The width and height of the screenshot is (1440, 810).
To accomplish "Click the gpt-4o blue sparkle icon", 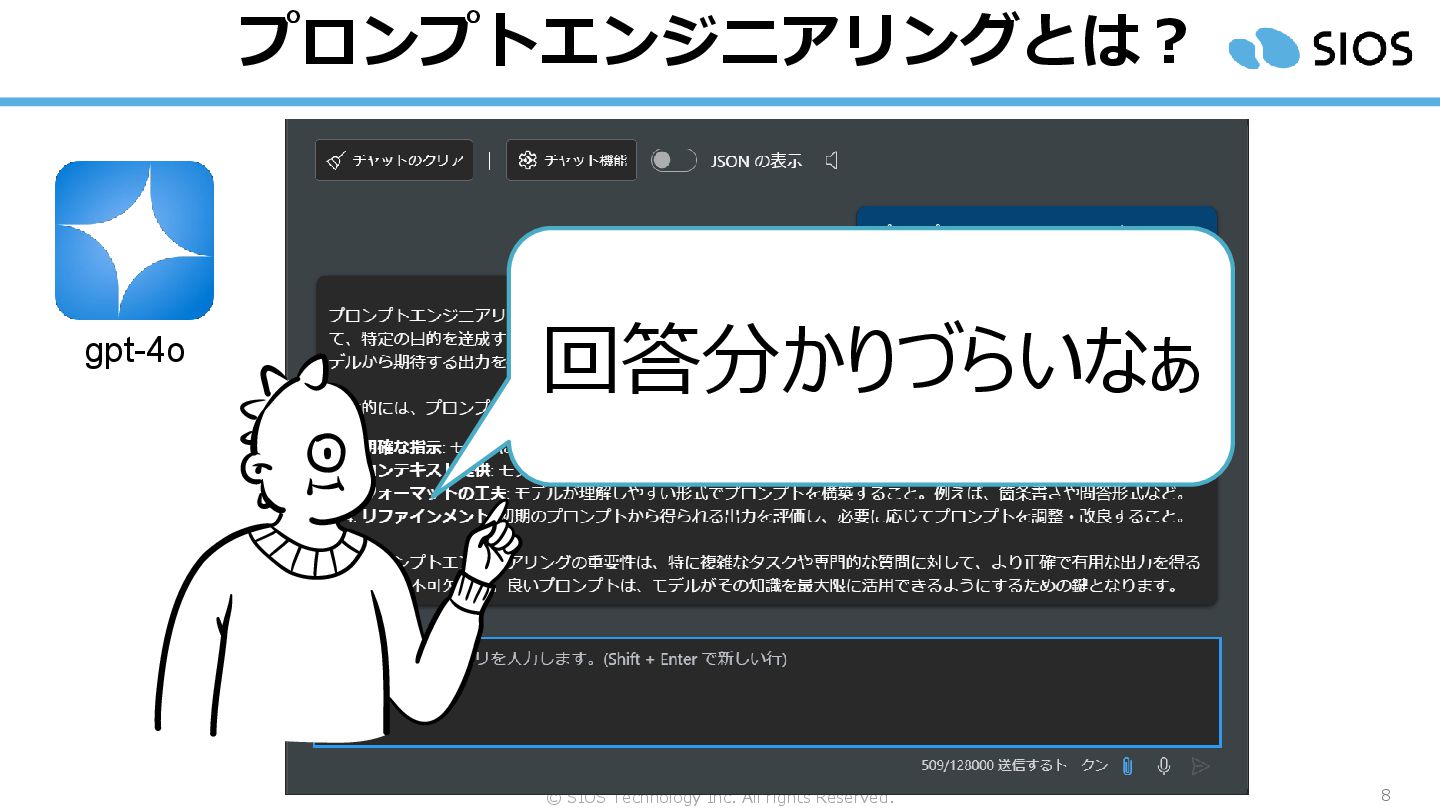I will click(x=134, y=240).
